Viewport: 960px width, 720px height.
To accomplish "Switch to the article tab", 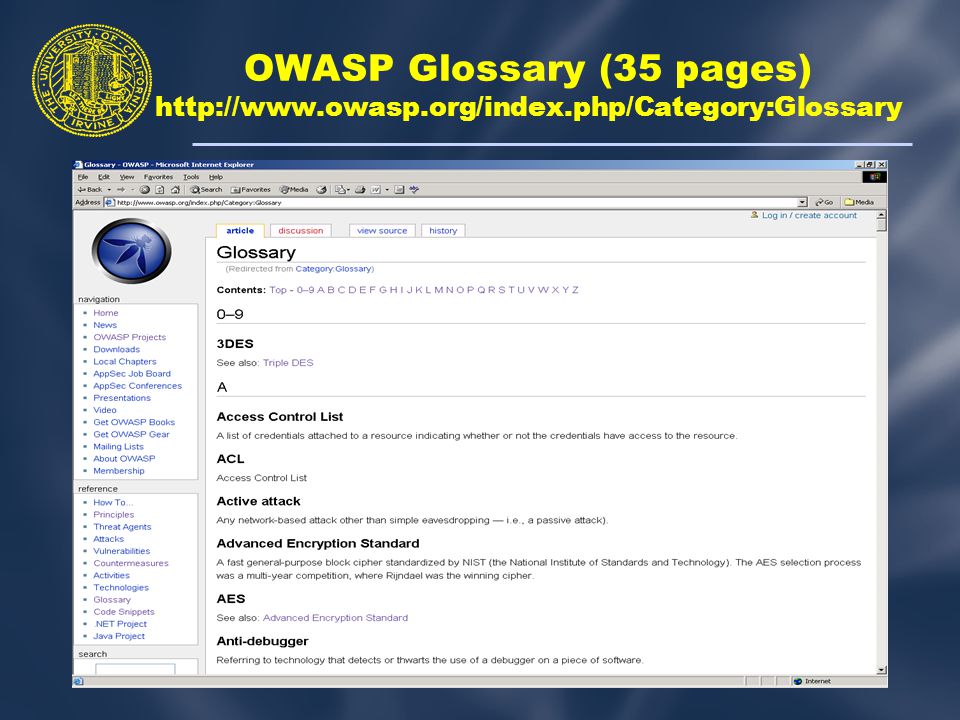I will point(240,231).
